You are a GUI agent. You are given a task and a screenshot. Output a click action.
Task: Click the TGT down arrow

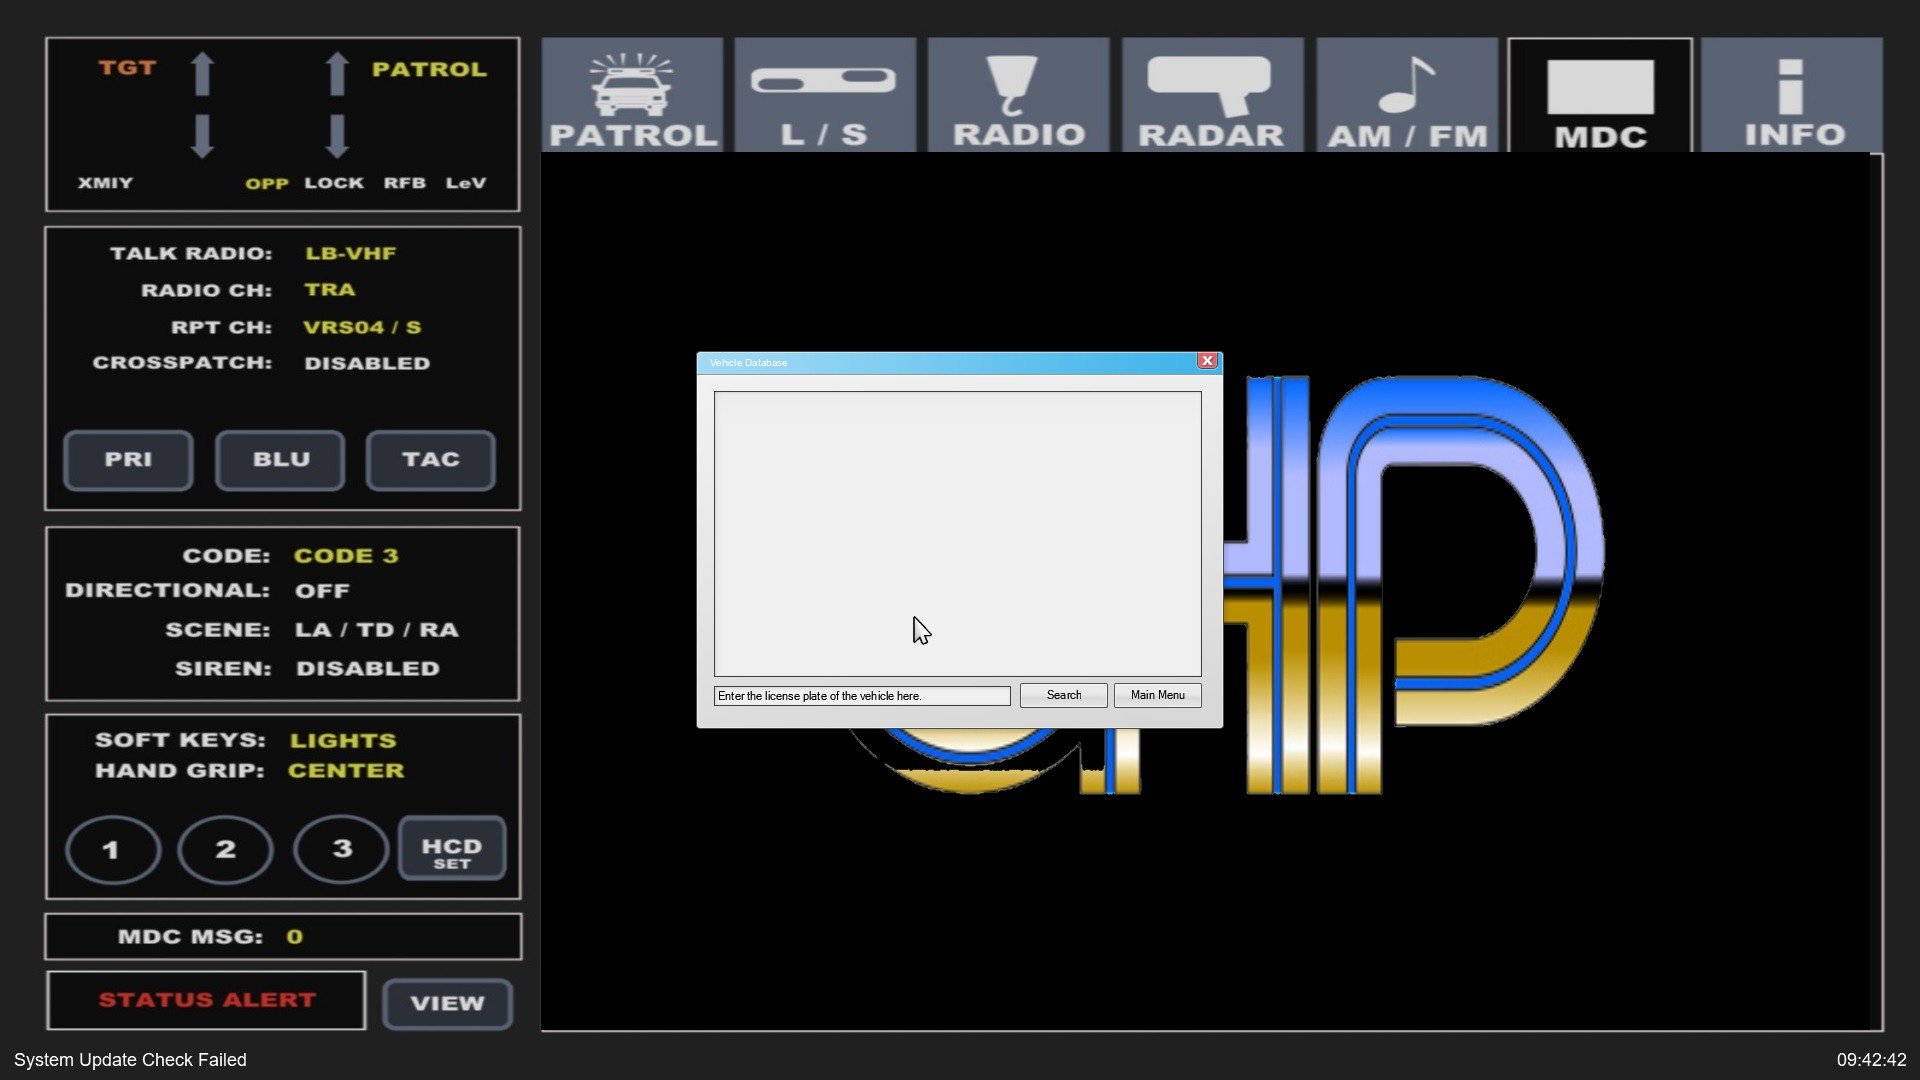[202, 136]
